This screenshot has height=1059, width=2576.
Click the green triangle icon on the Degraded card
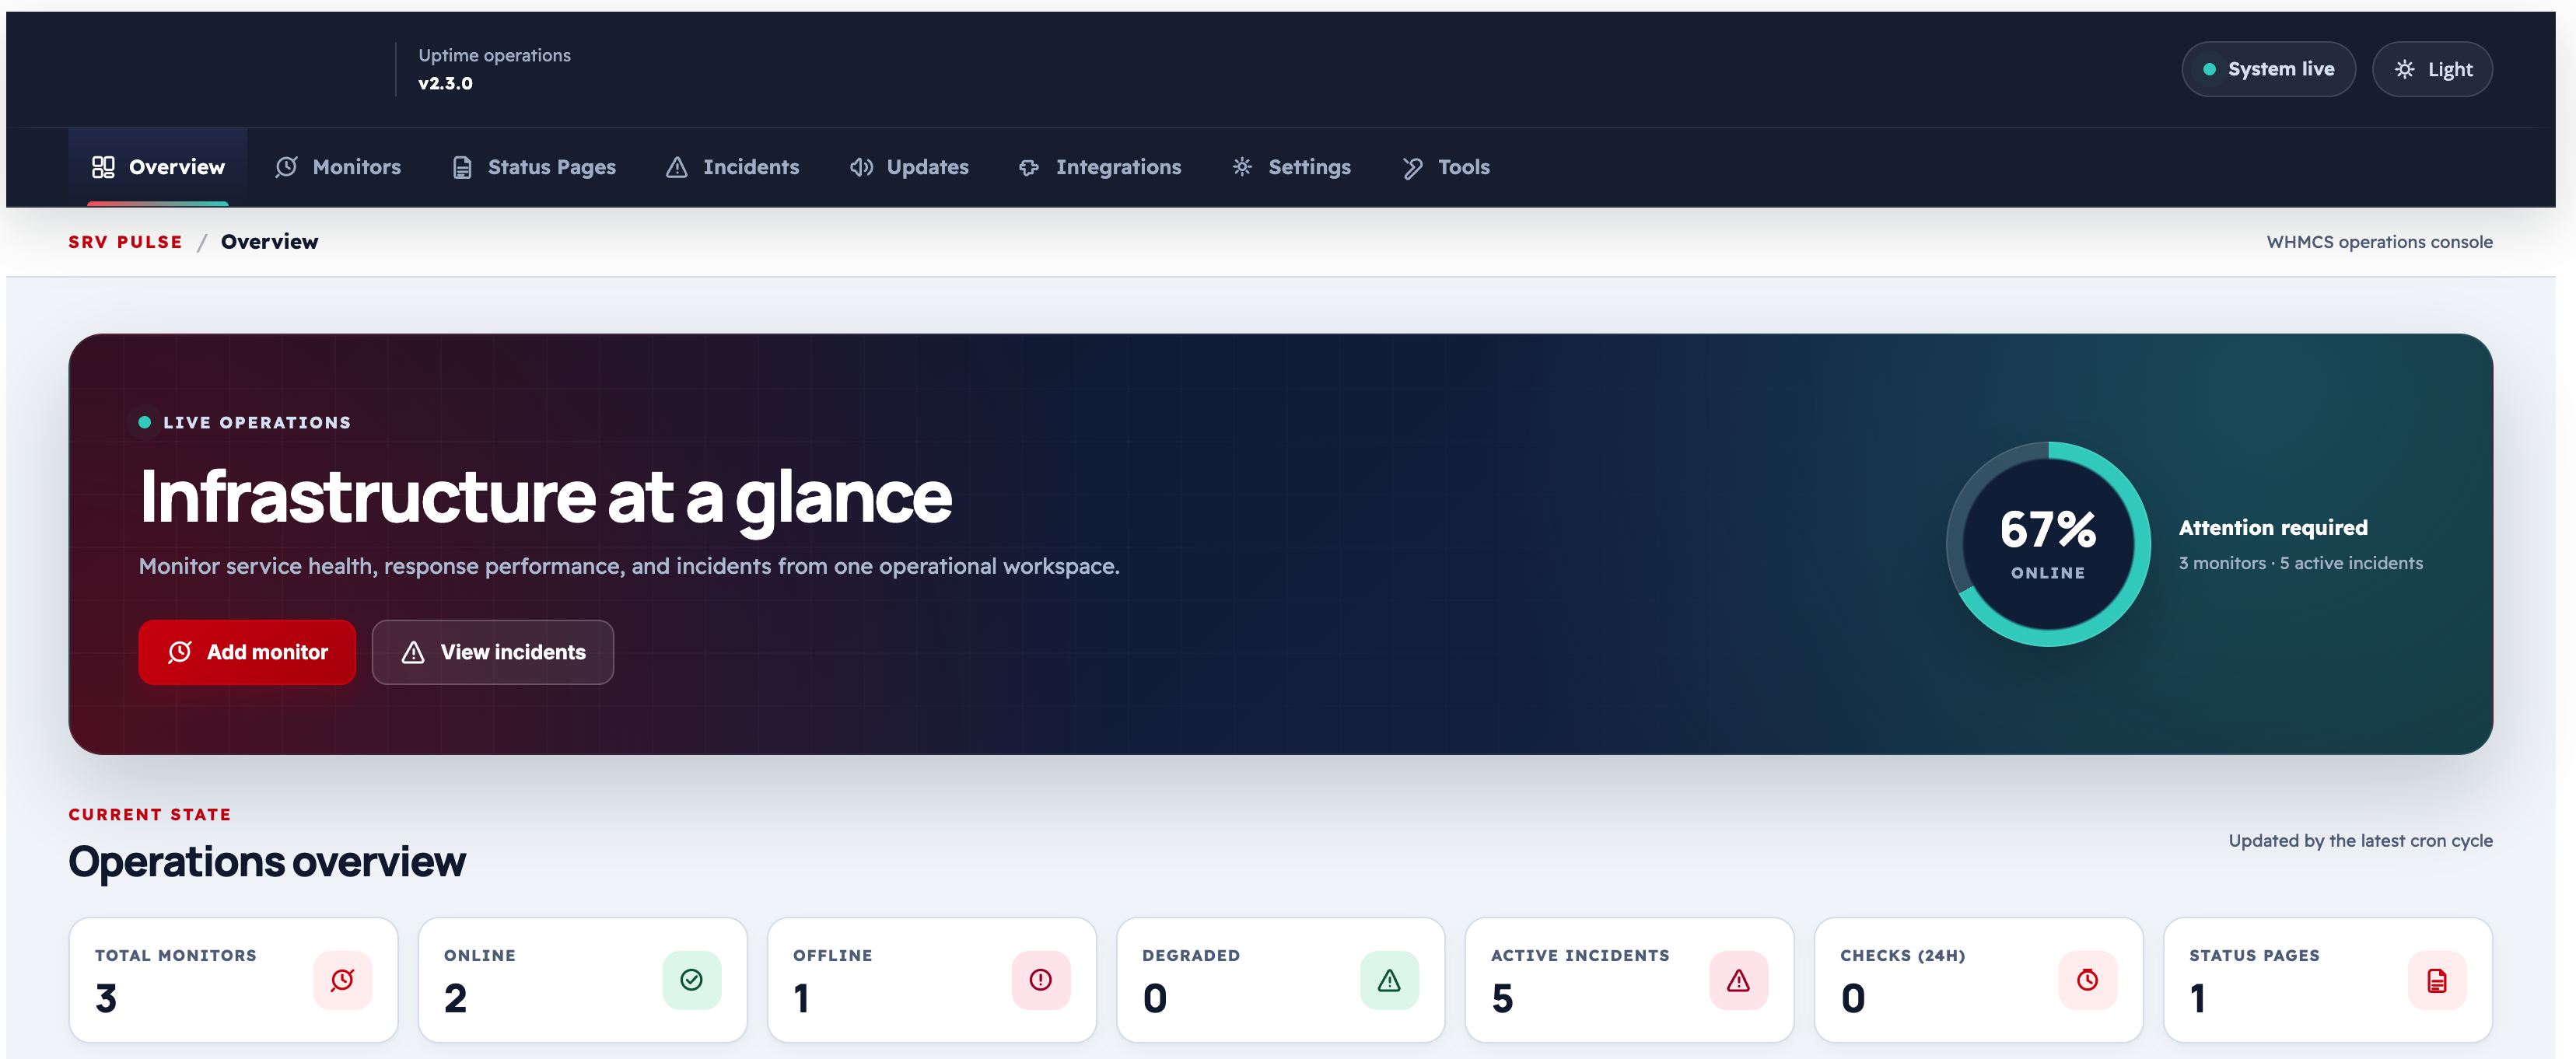pos(1389,980)
